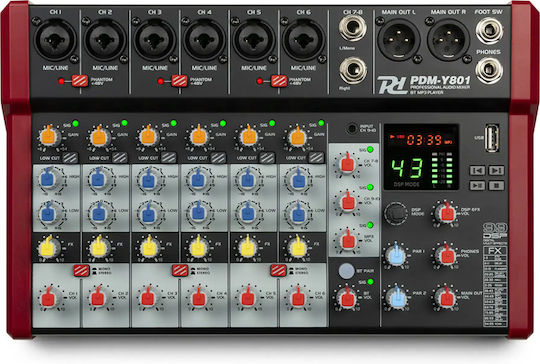
Task: Click the green 43 DSP mode number
Action: coord(407,168)
